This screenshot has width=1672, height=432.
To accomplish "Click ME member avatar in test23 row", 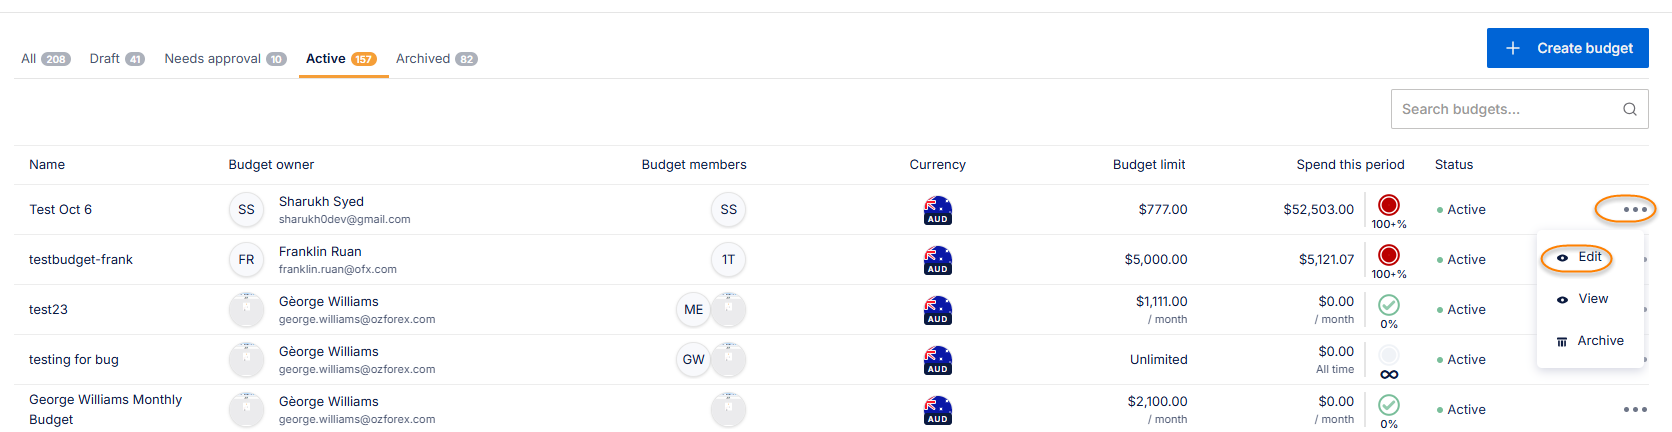I will tap(693, 310).
